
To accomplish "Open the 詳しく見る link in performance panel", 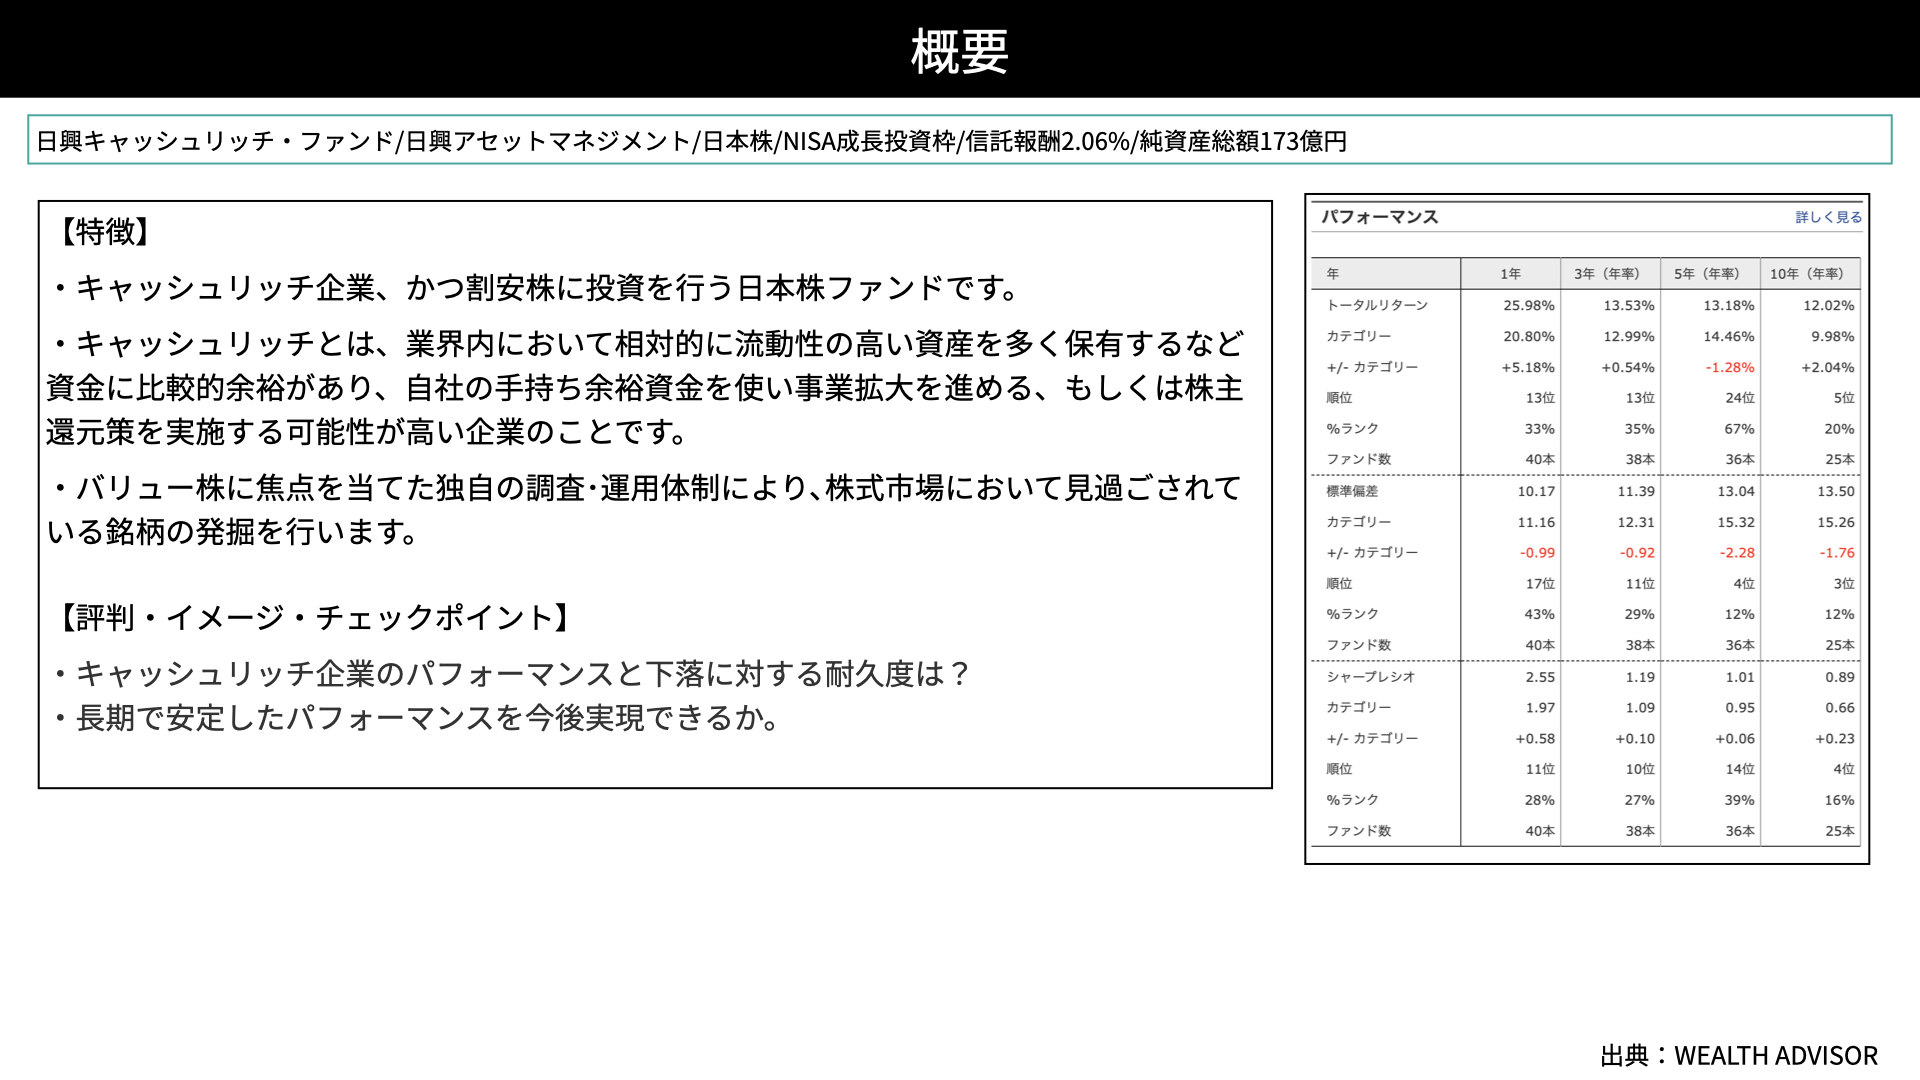I will coord(1828,217).
